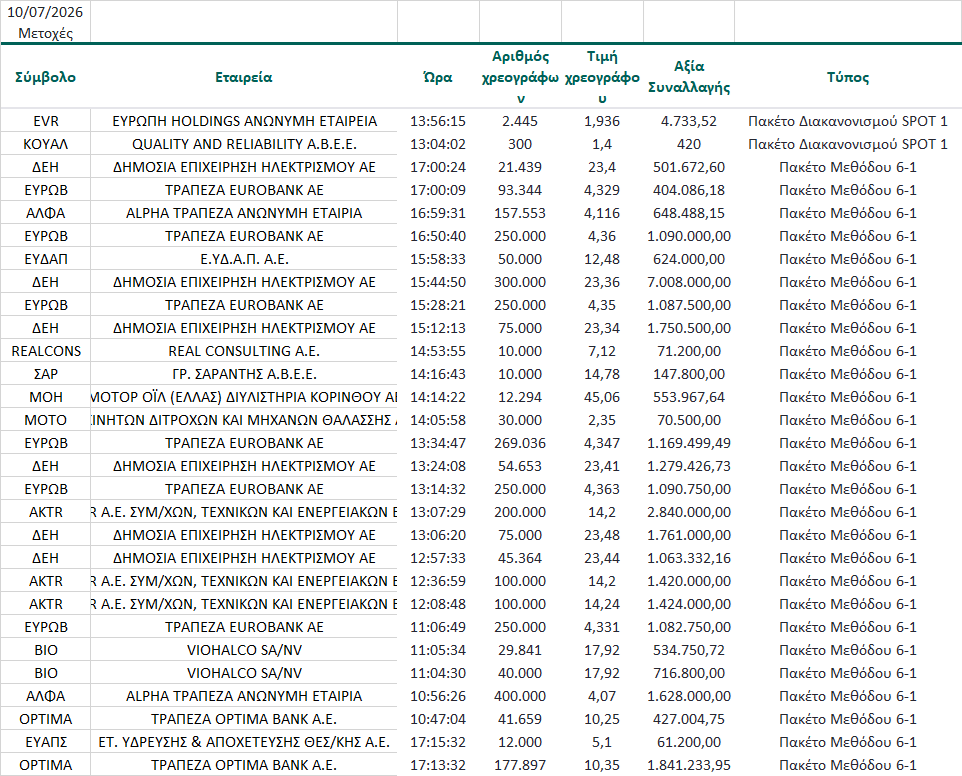
Task: Click the Μετοχές cell
Action: click(x=45, y=33)
